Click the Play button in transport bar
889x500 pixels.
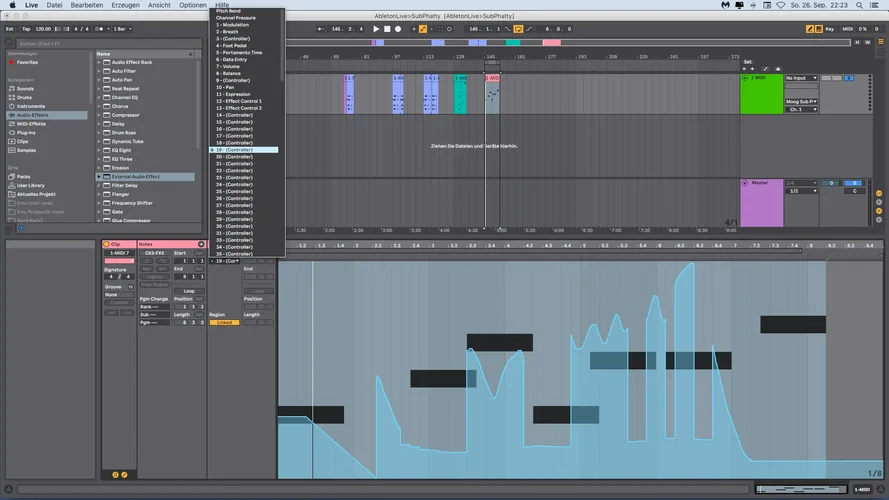(376, 29)
